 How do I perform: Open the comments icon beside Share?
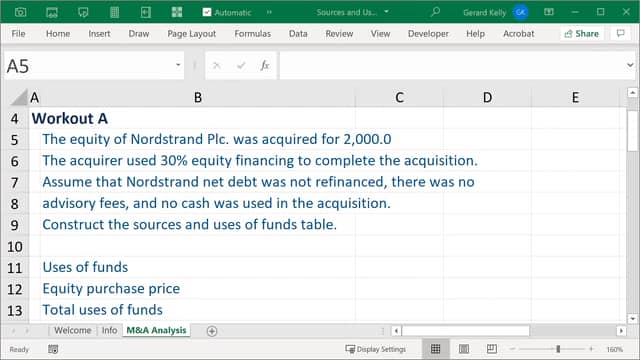tap(620, 33)
